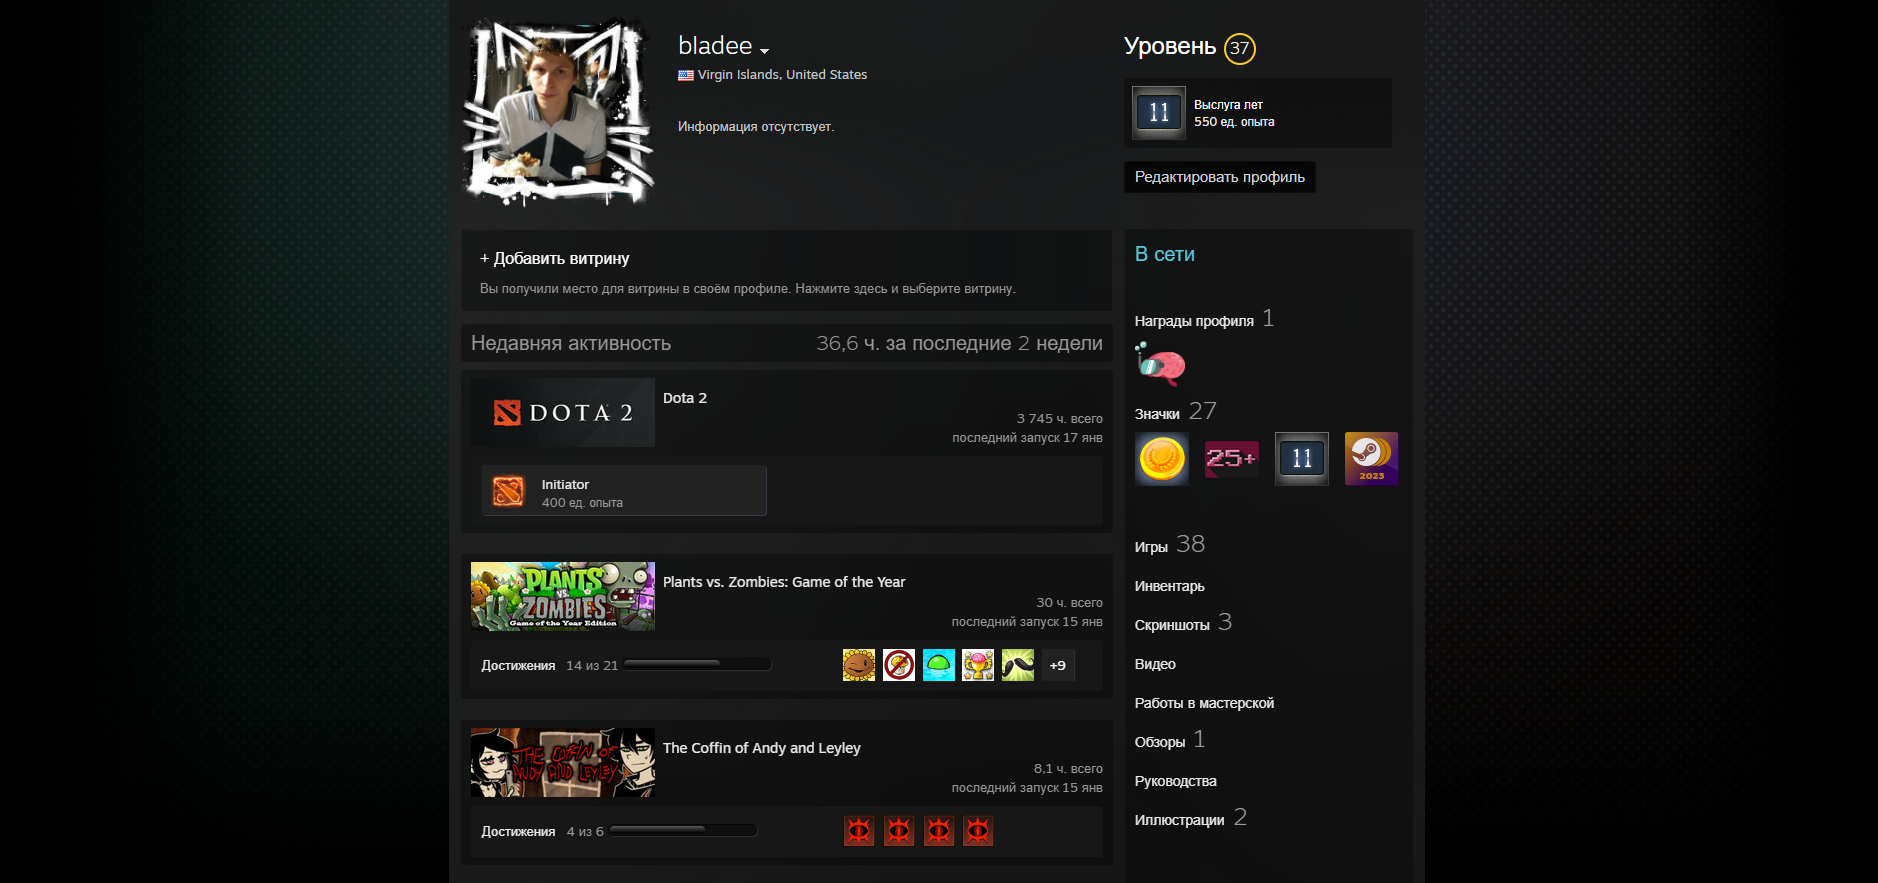Click 'Информация отсутствует.' text
This screenshot has height=883, width=1878.
pyautogui.click(x=756, y=127)
